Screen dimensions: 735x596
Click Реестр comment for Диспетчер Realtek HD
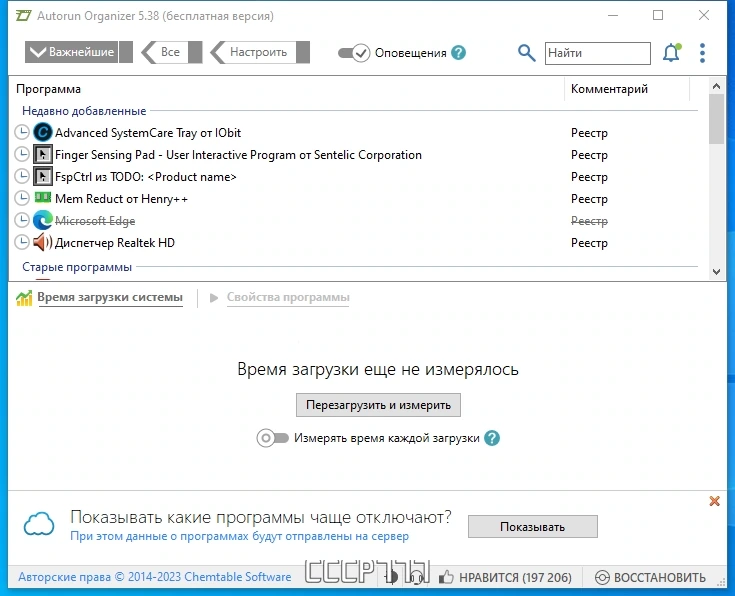589,242
